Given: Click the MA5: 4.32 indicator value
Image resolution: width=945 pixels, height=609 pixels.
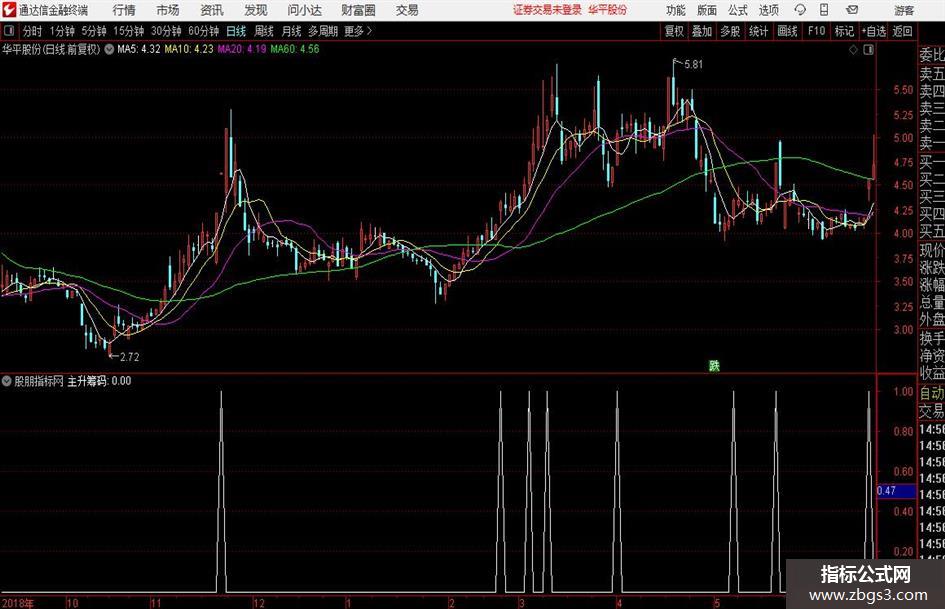Looking at the screenshot, I should pos(139,49).
